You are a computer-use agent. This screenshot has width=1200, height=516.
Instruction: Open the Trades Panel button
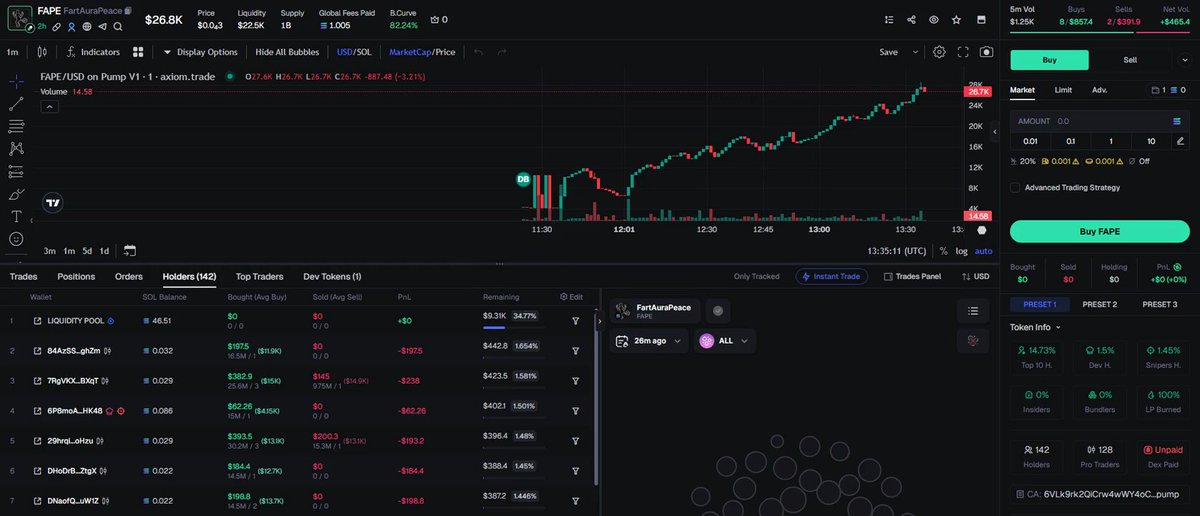(x=911, y=276)
